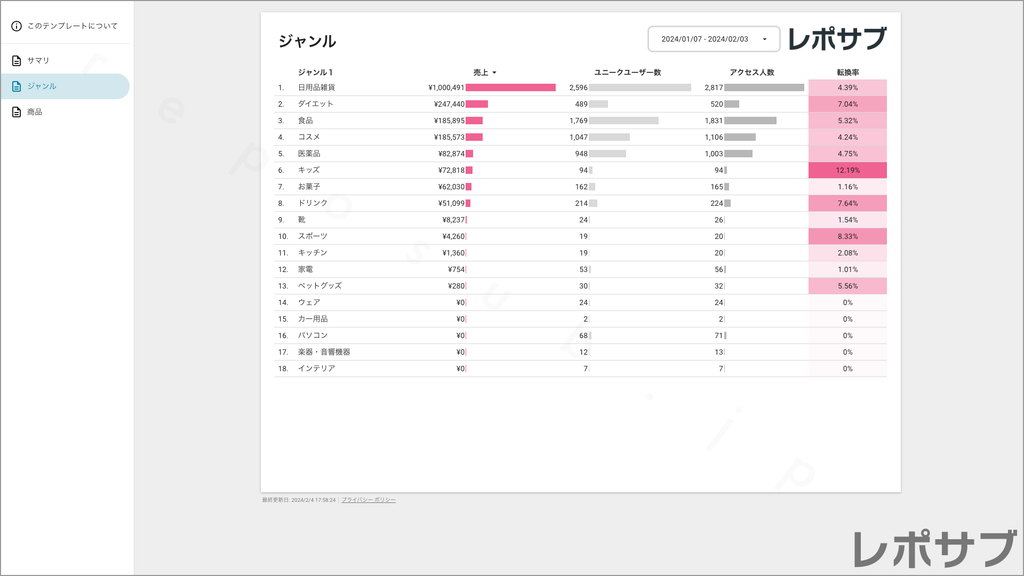Open the サマリ page

(x=39, y=60)
